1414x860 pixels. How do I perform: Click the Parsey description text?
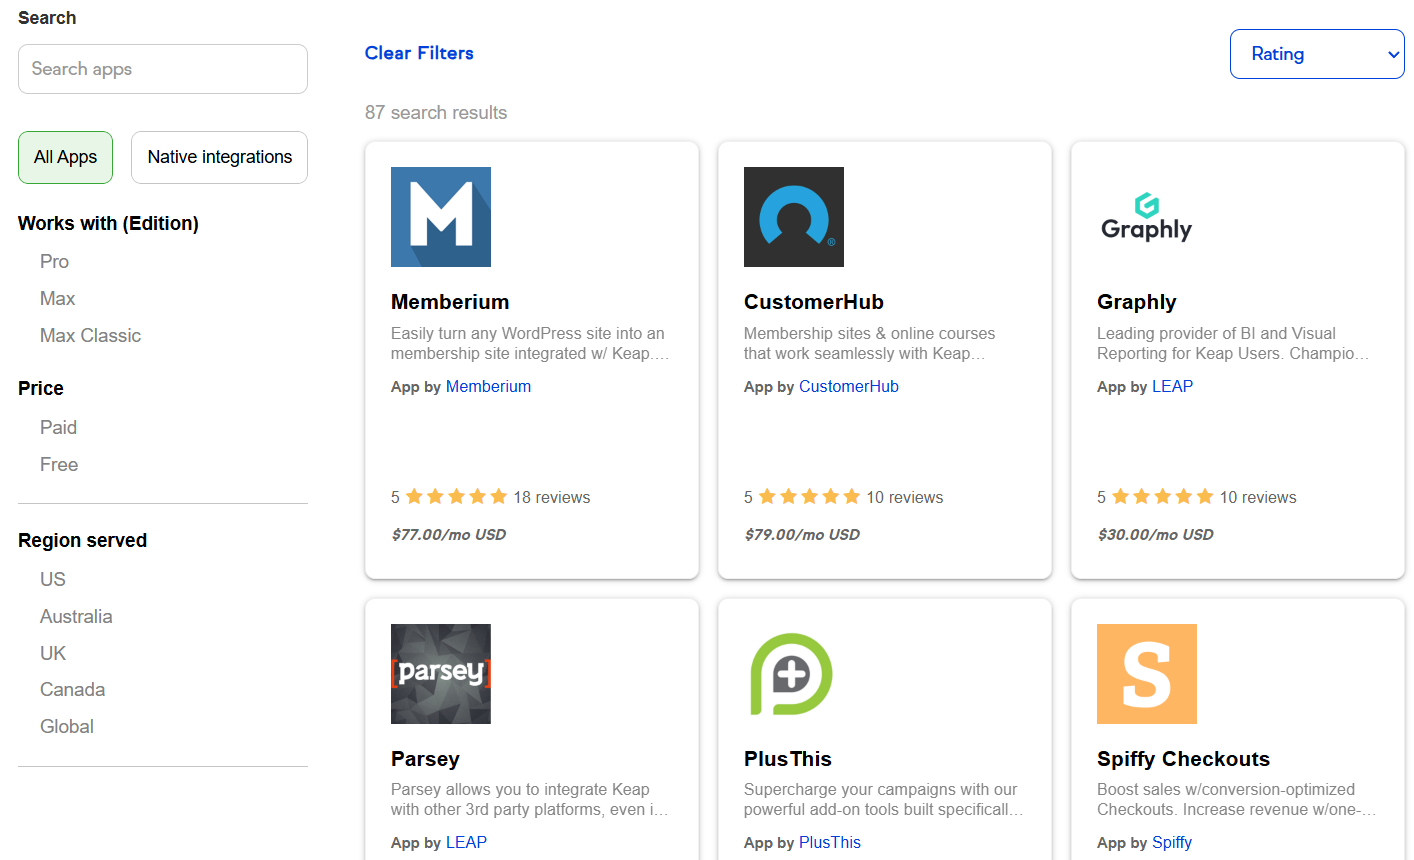(x=530, y=799)
